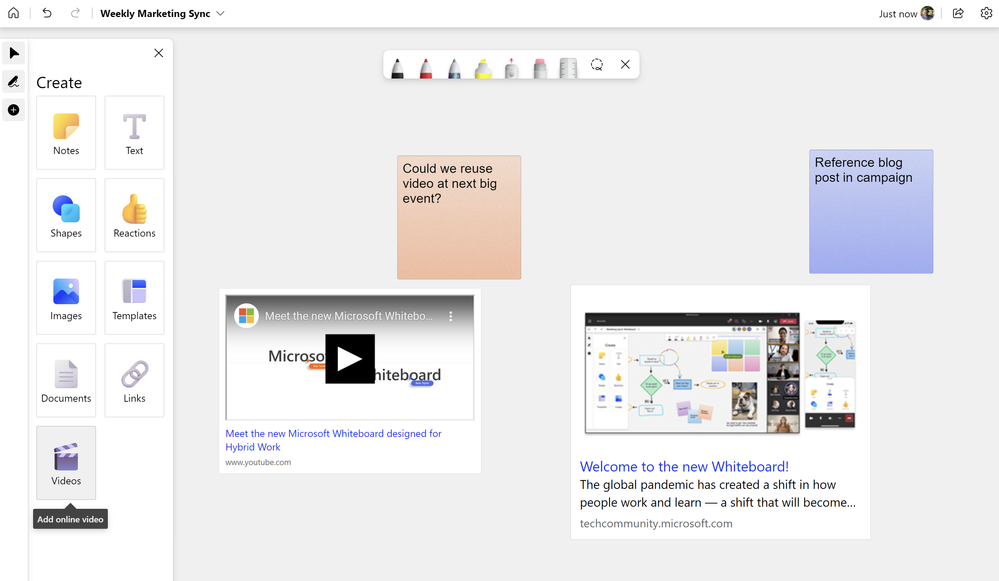Toggle inking mode in the left sidebar

13,81
